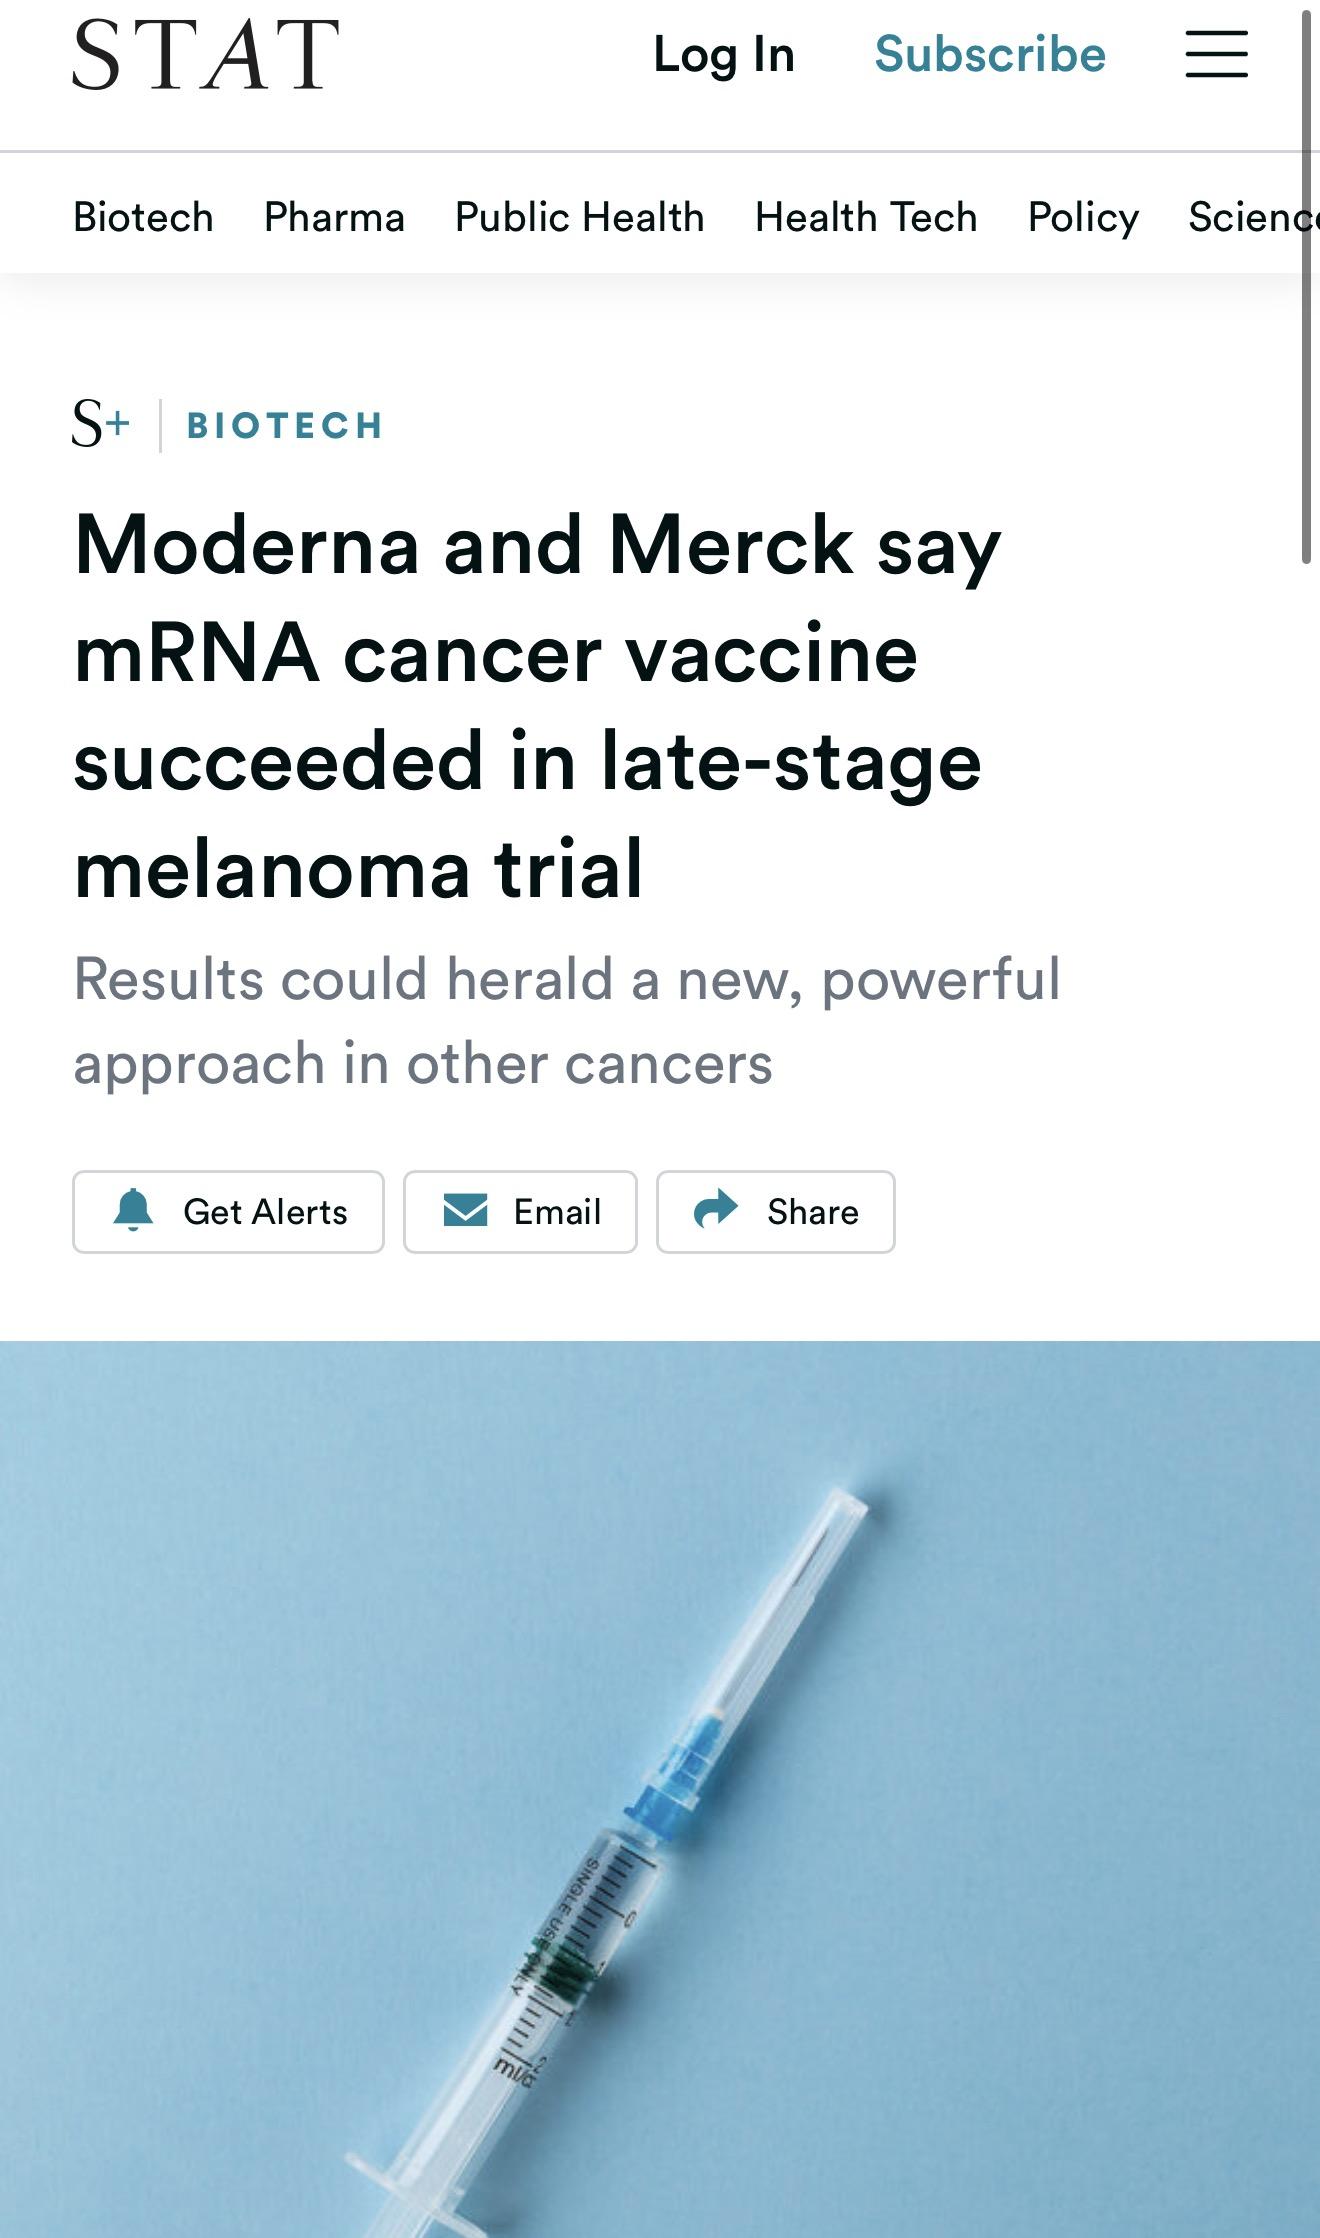Select the Science navigation item

[1253, 216]
